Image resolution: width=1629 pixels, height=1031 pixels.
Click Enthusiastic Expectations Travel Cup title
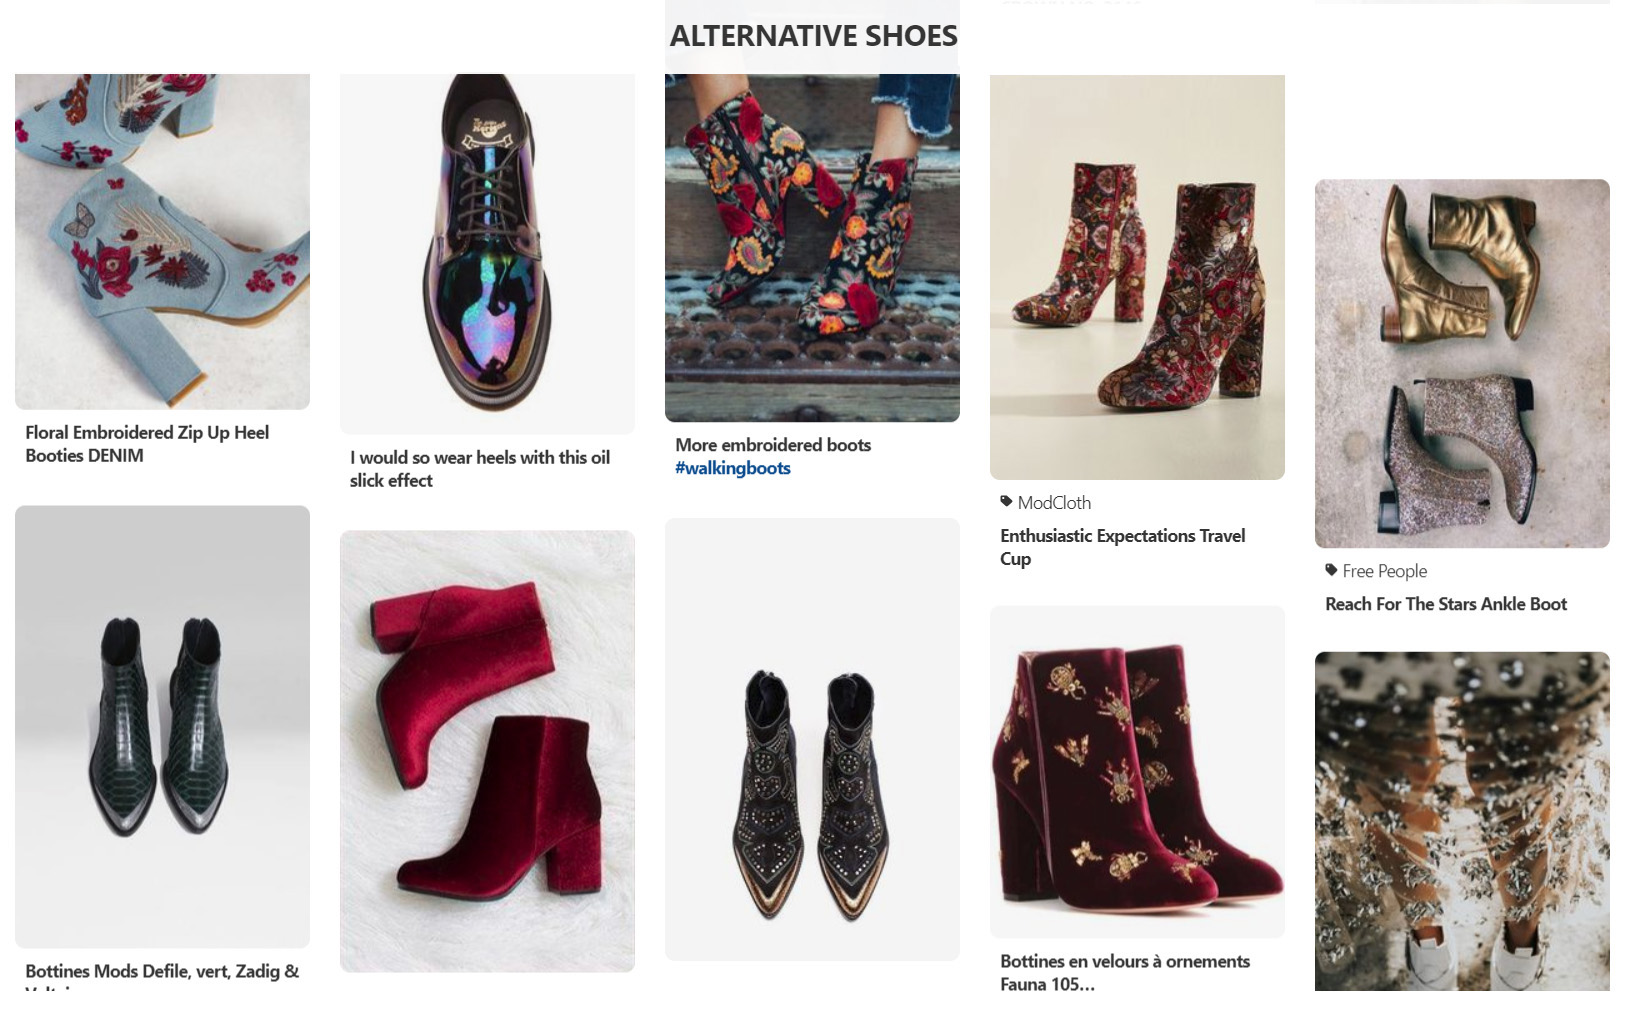coord(1122,546)
